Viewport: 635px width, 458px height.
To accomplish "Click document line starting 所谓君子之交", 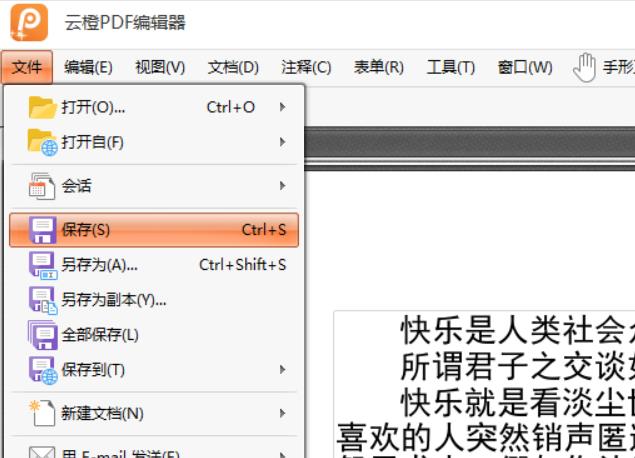I will click(518, 366).
